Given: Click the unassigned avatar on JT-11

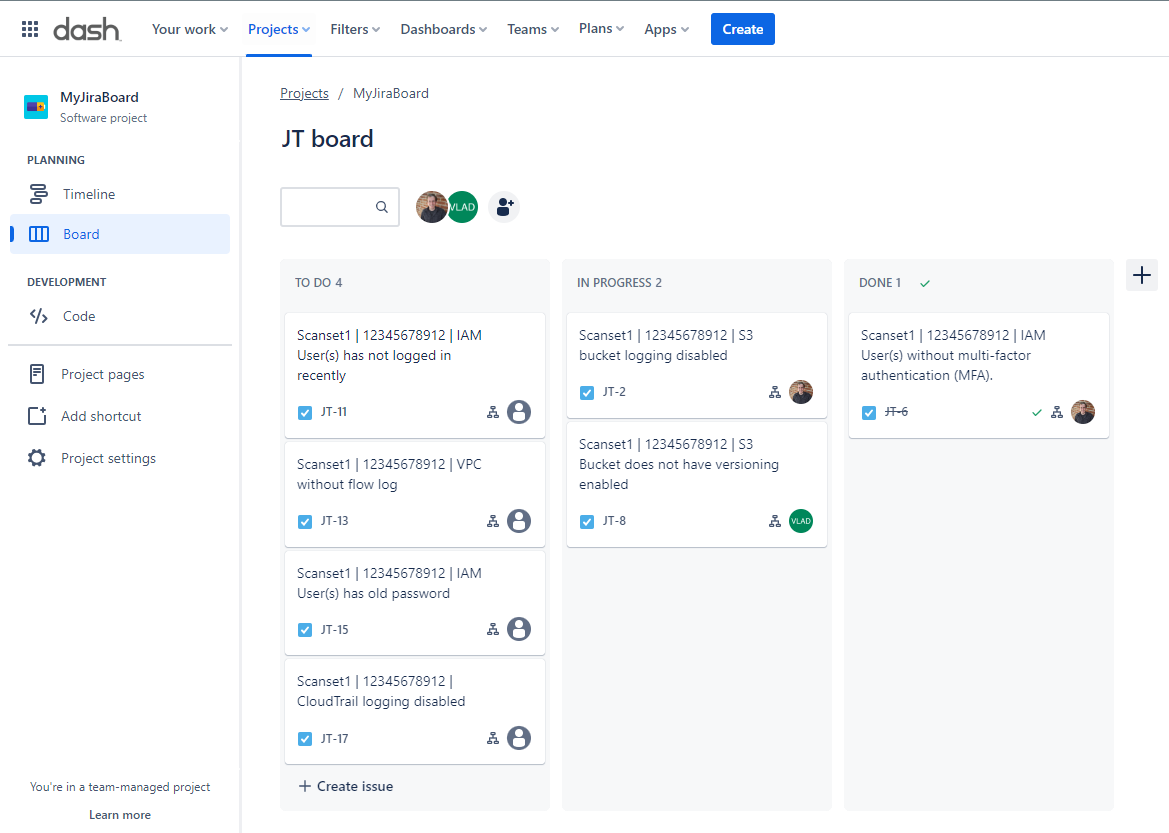Looking at the screenshot, I should [x=518, y=412].
